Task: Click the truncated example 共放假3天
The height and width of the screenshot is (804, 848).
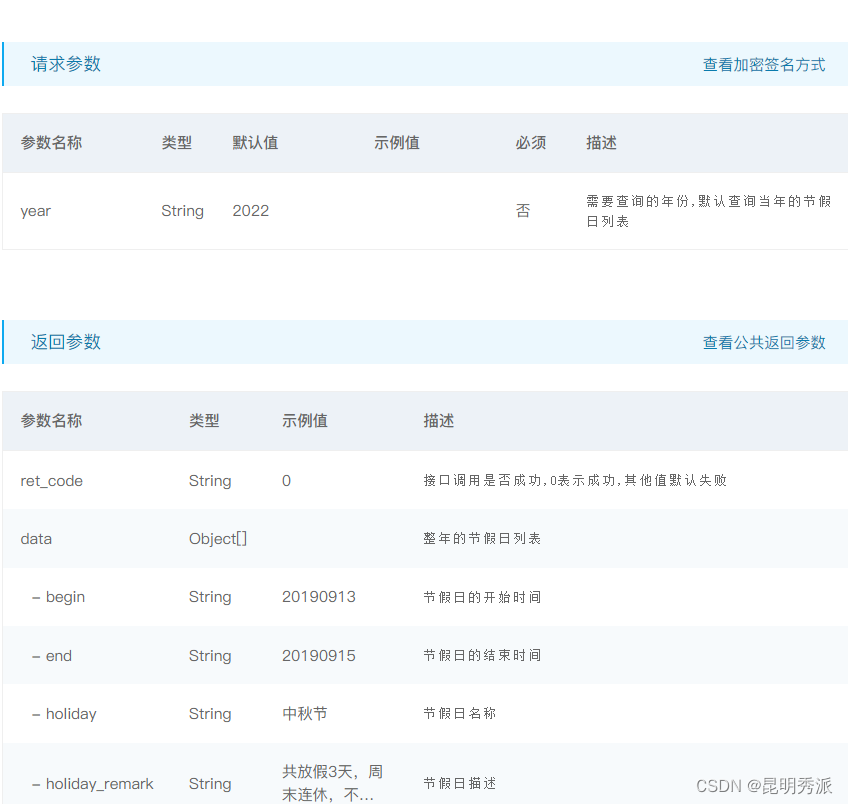Action: (332, 783)
